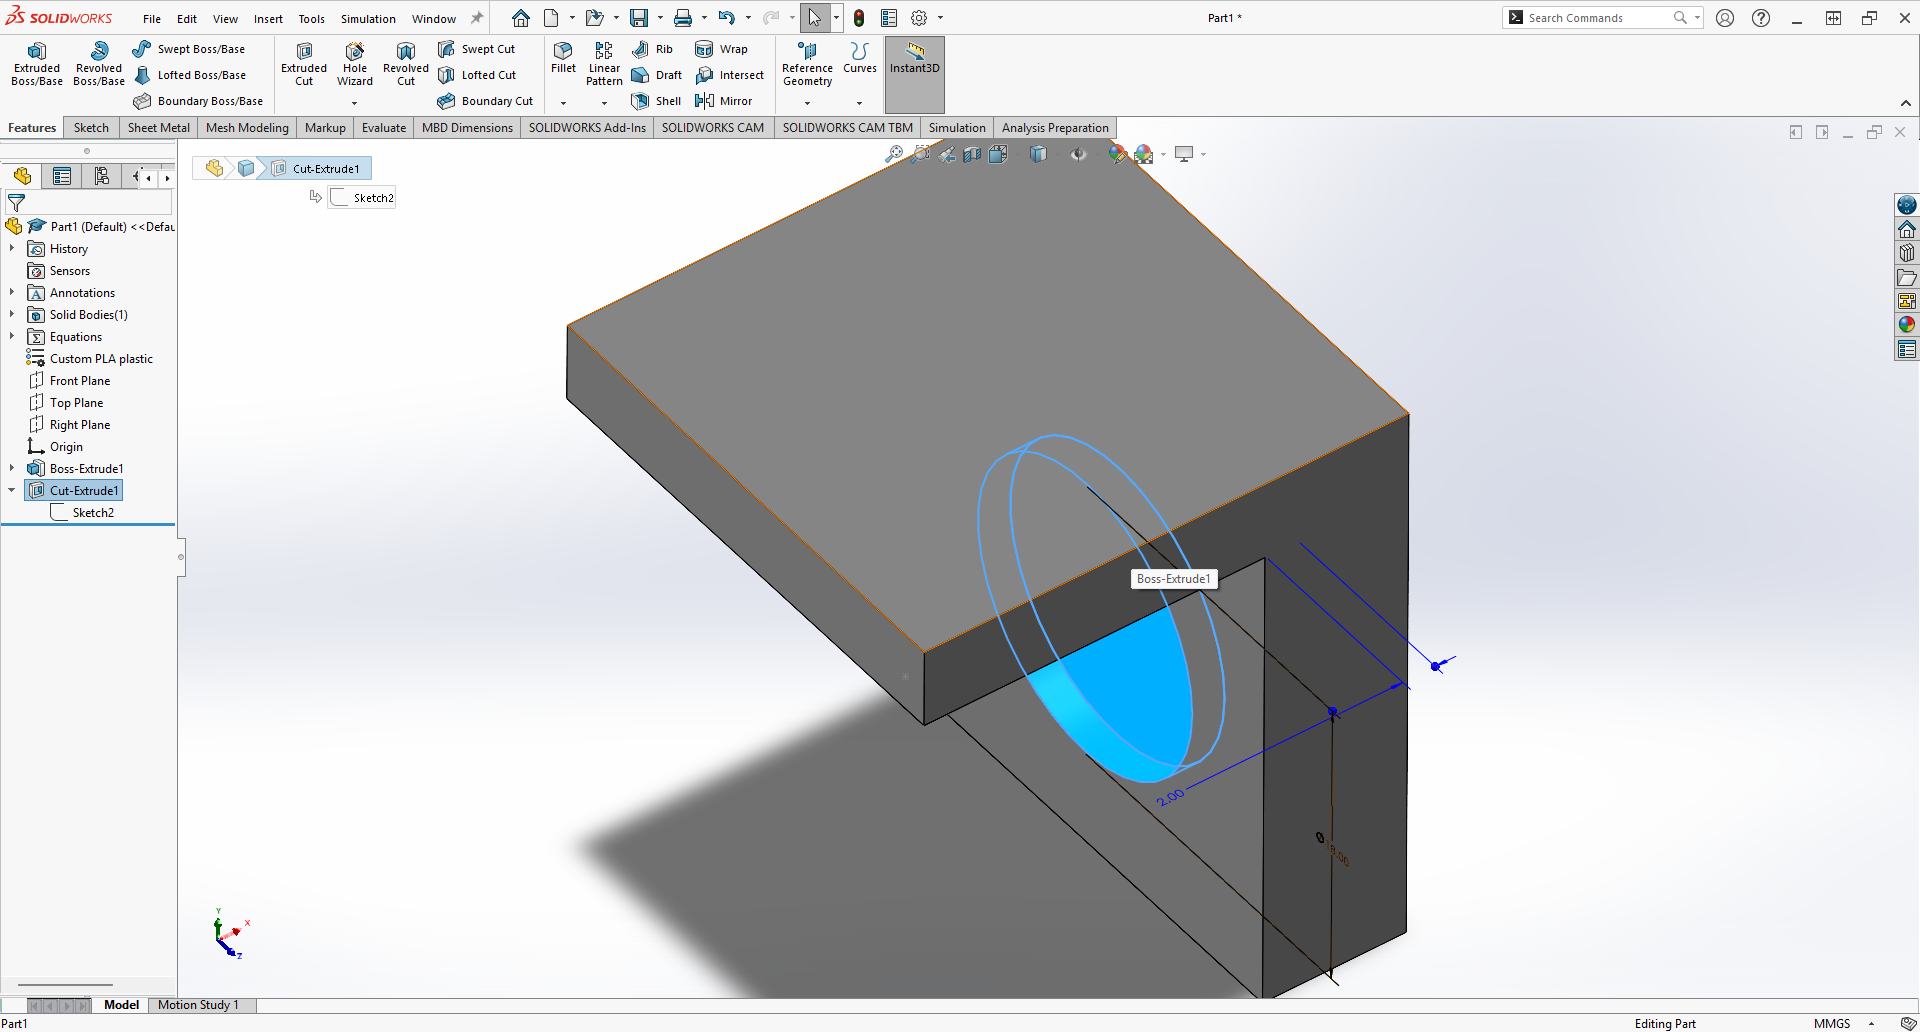Switch to PropertyManager tab
The image size is (1920, 1032).
(62, 177)
